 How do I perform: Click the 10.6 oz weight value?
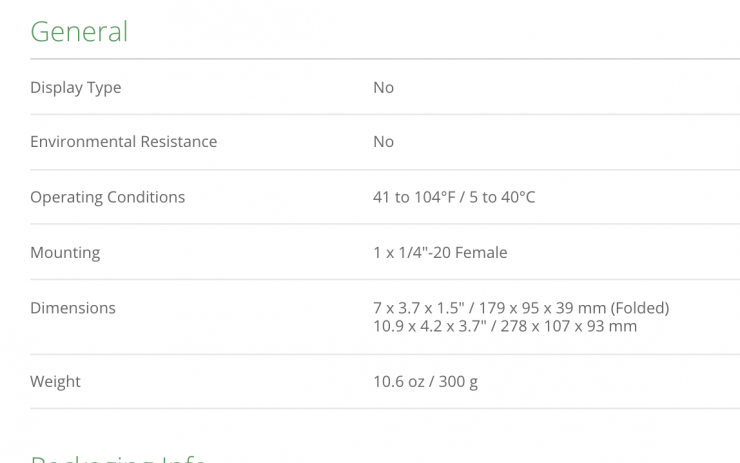(x=397, y=382)
